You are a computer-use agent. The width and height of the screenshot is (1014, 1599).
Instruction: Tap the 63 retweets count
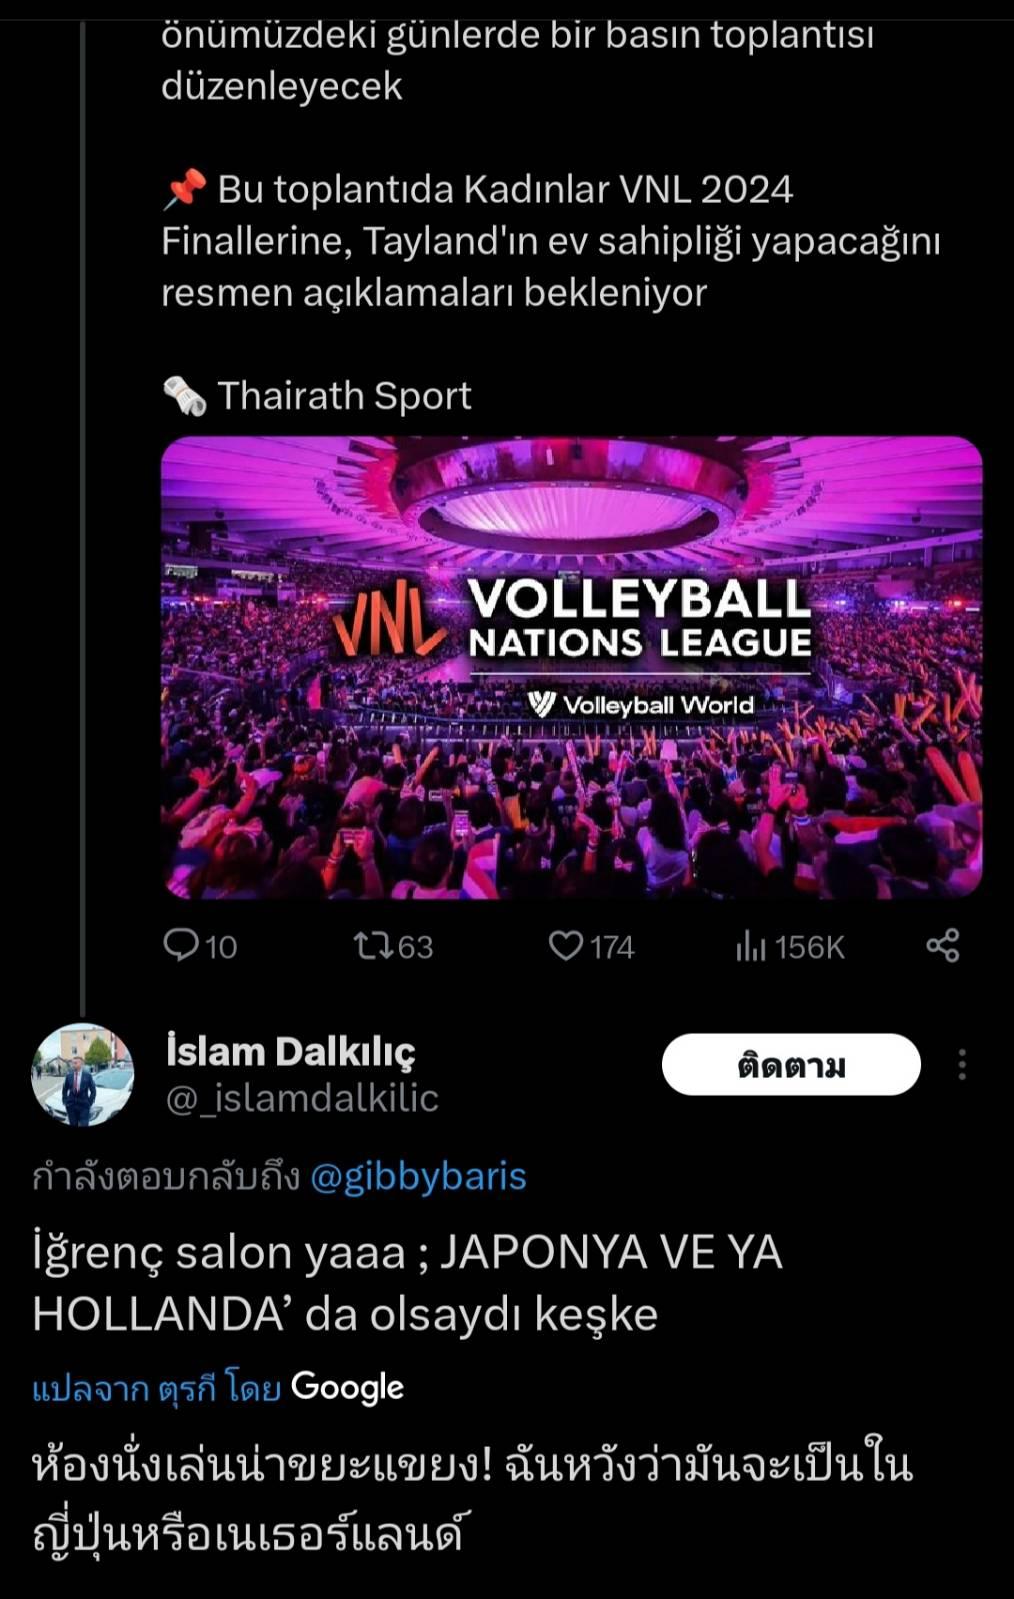(415, 947)
